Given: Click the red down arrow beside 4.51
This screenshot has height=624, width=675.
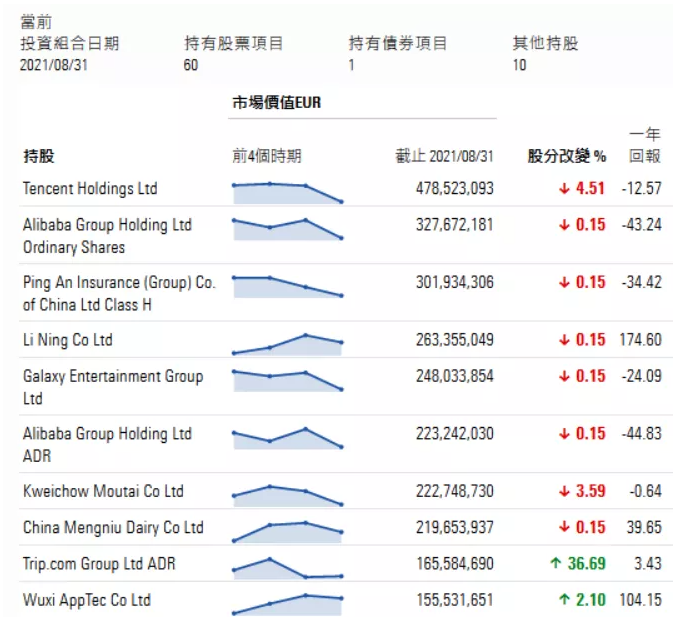Looking at the screenshot, I should click(x=564, y=188).
